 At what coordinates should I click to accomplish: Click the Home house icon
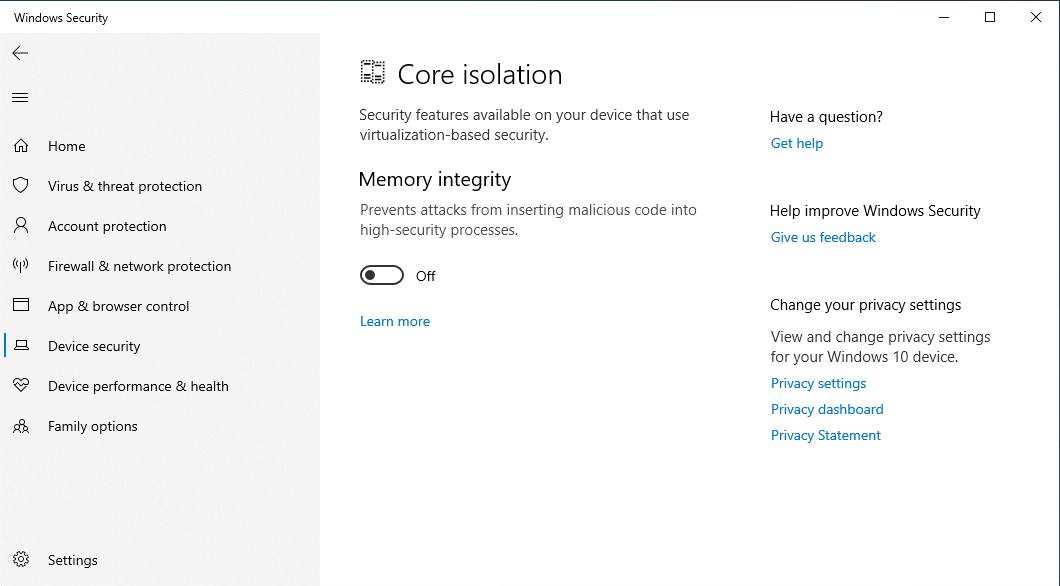[x=21, y=146]
